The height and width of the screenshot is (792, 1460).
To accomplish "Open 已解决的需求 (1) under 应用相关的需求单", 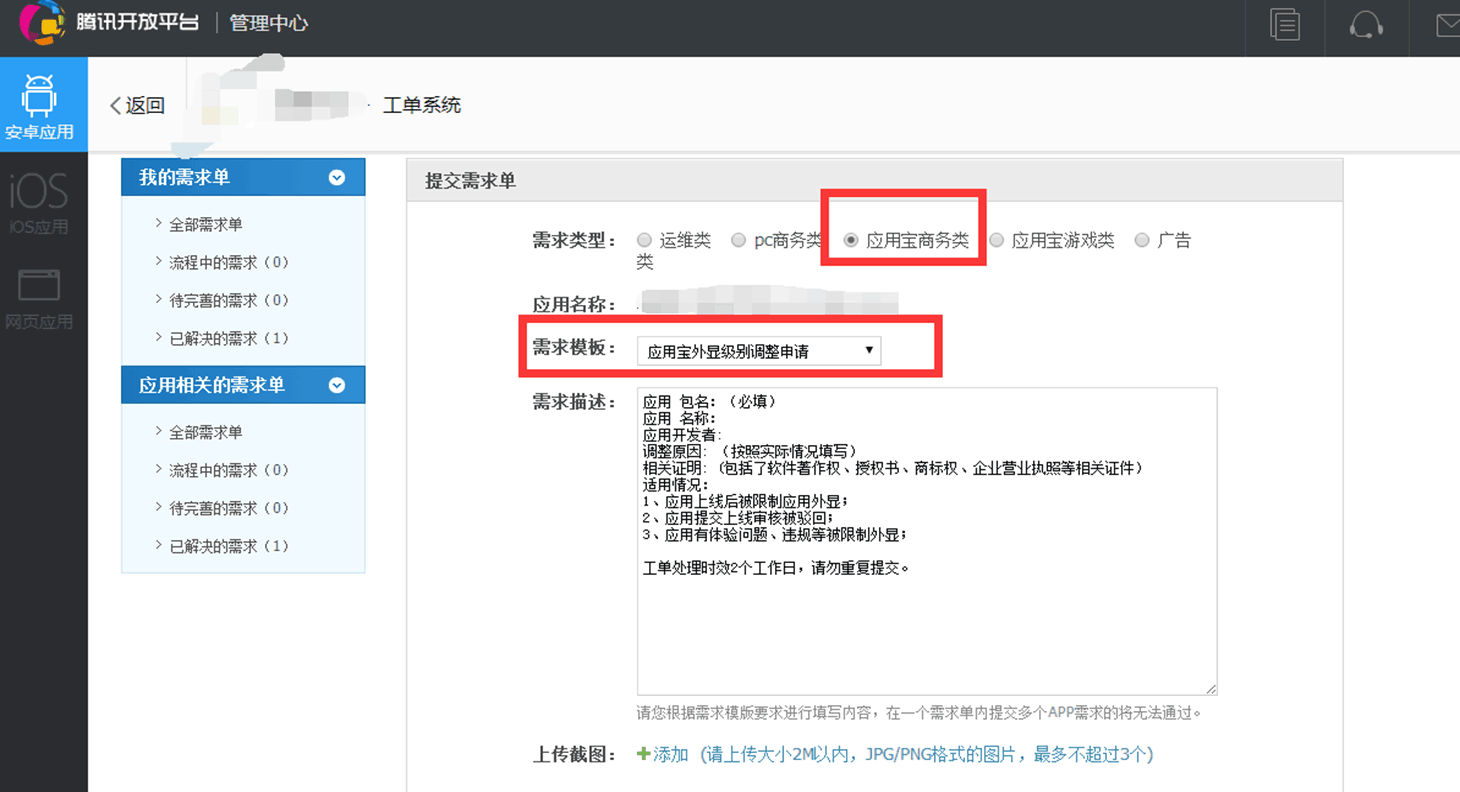I will [229, 546].
